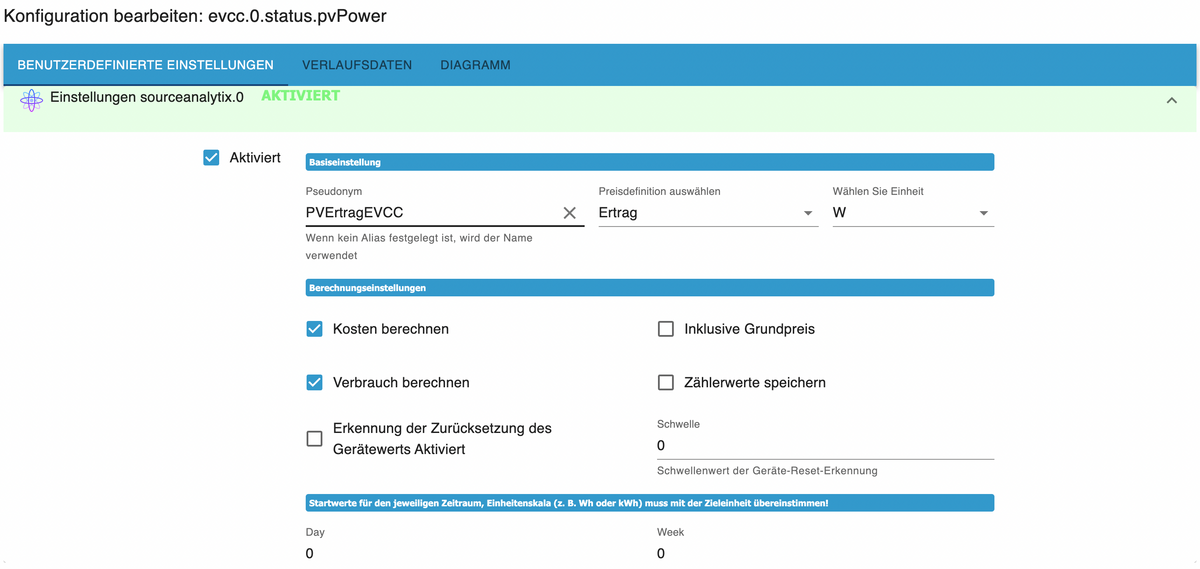Switch to the Diagramm tab

click(x=475, y=65)
